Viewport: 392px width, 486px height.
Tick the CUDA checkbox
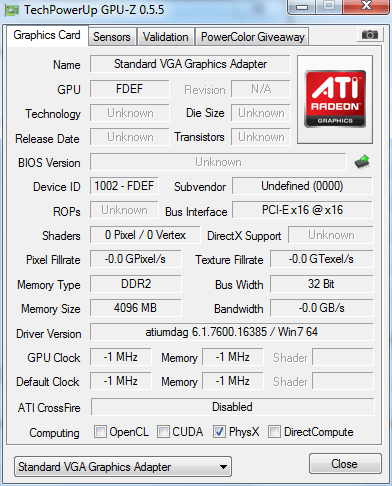point(163,431)
